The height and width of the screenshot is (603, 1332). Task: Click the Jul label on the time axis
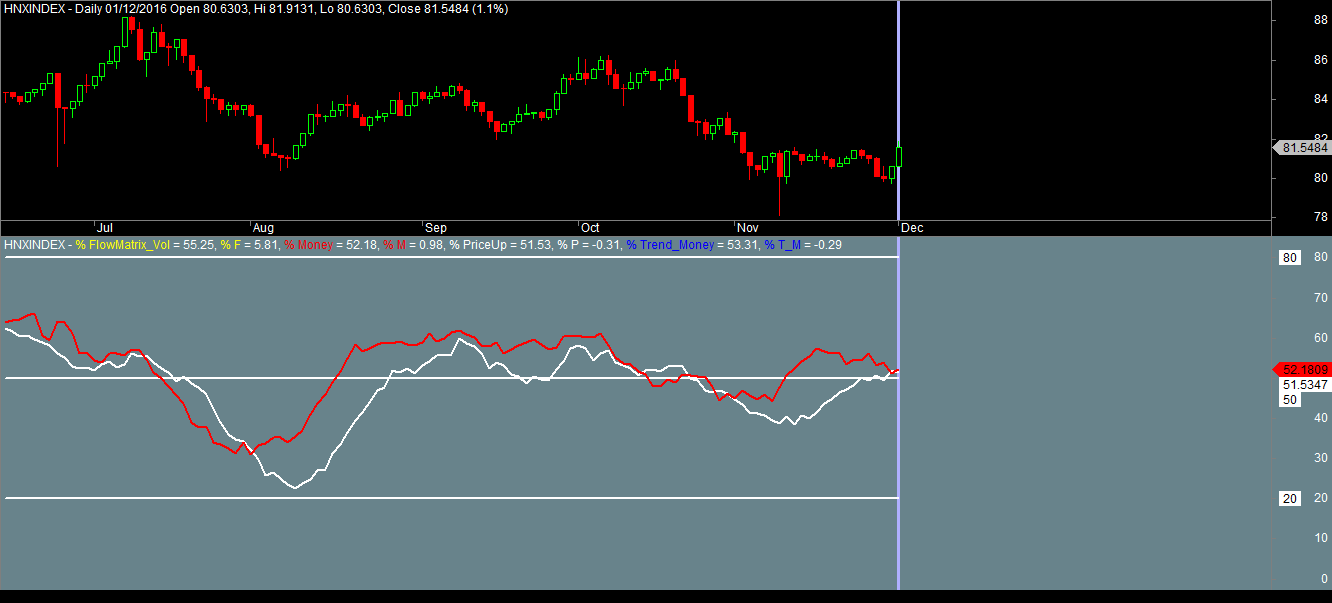(x=105, y=228)
